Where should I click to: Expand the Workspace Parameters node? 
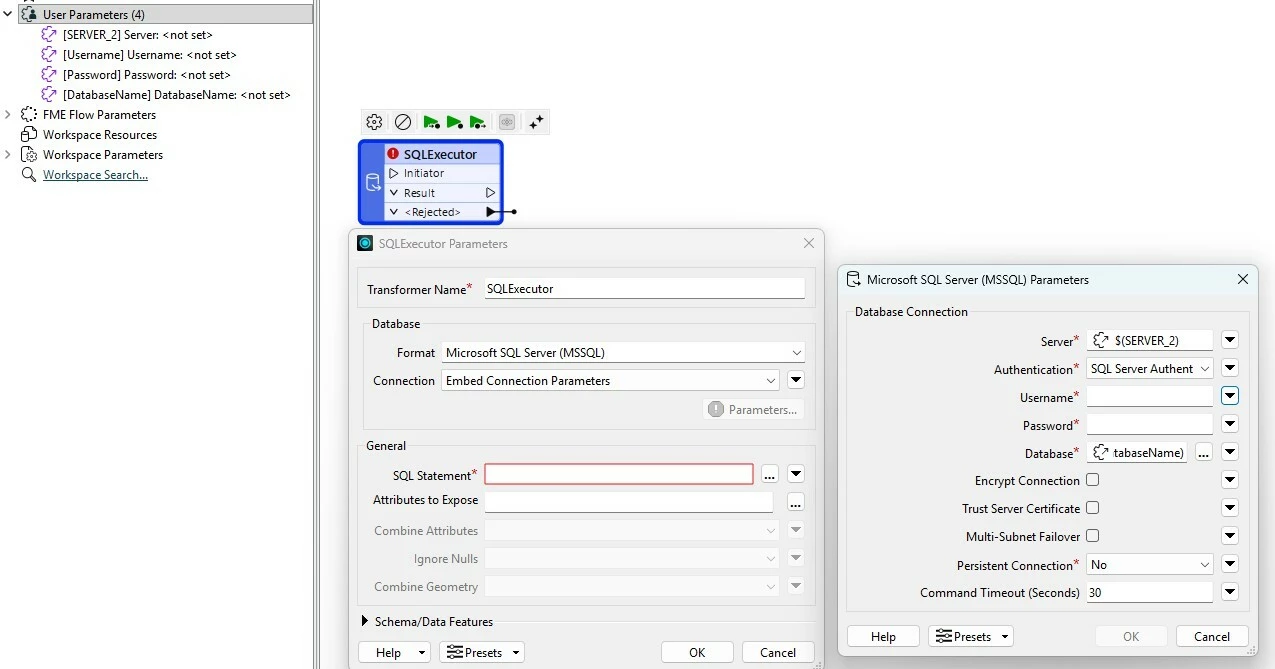pos(8,154)
